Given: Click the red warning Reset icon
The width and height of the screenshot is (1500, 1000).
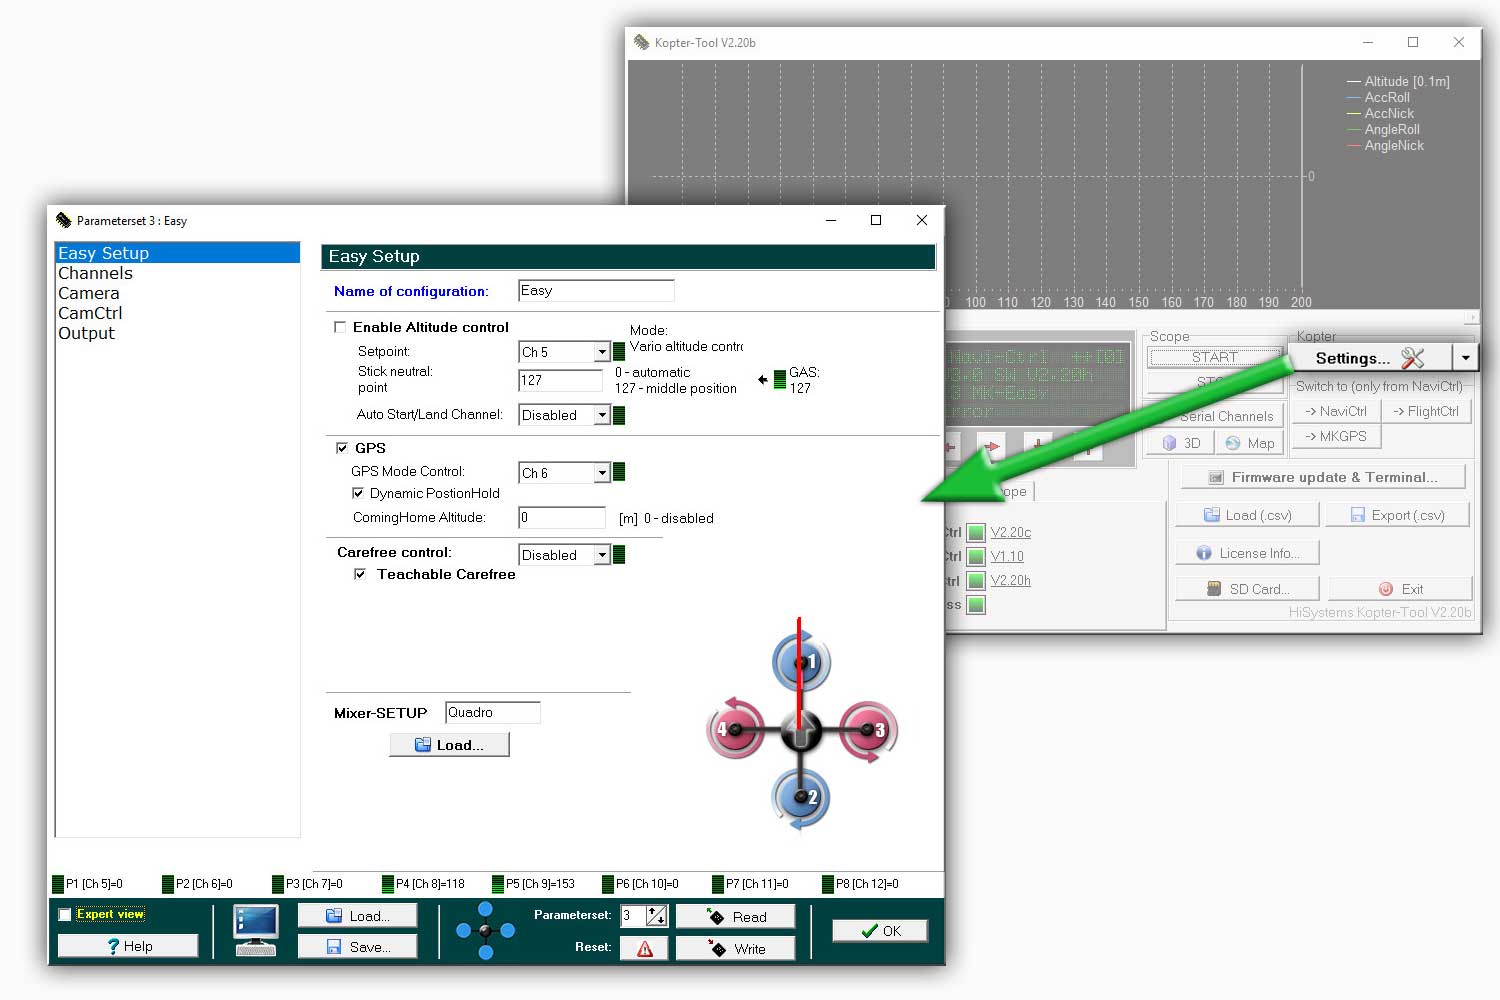Looking at the screenshot, I should (644, 948).
